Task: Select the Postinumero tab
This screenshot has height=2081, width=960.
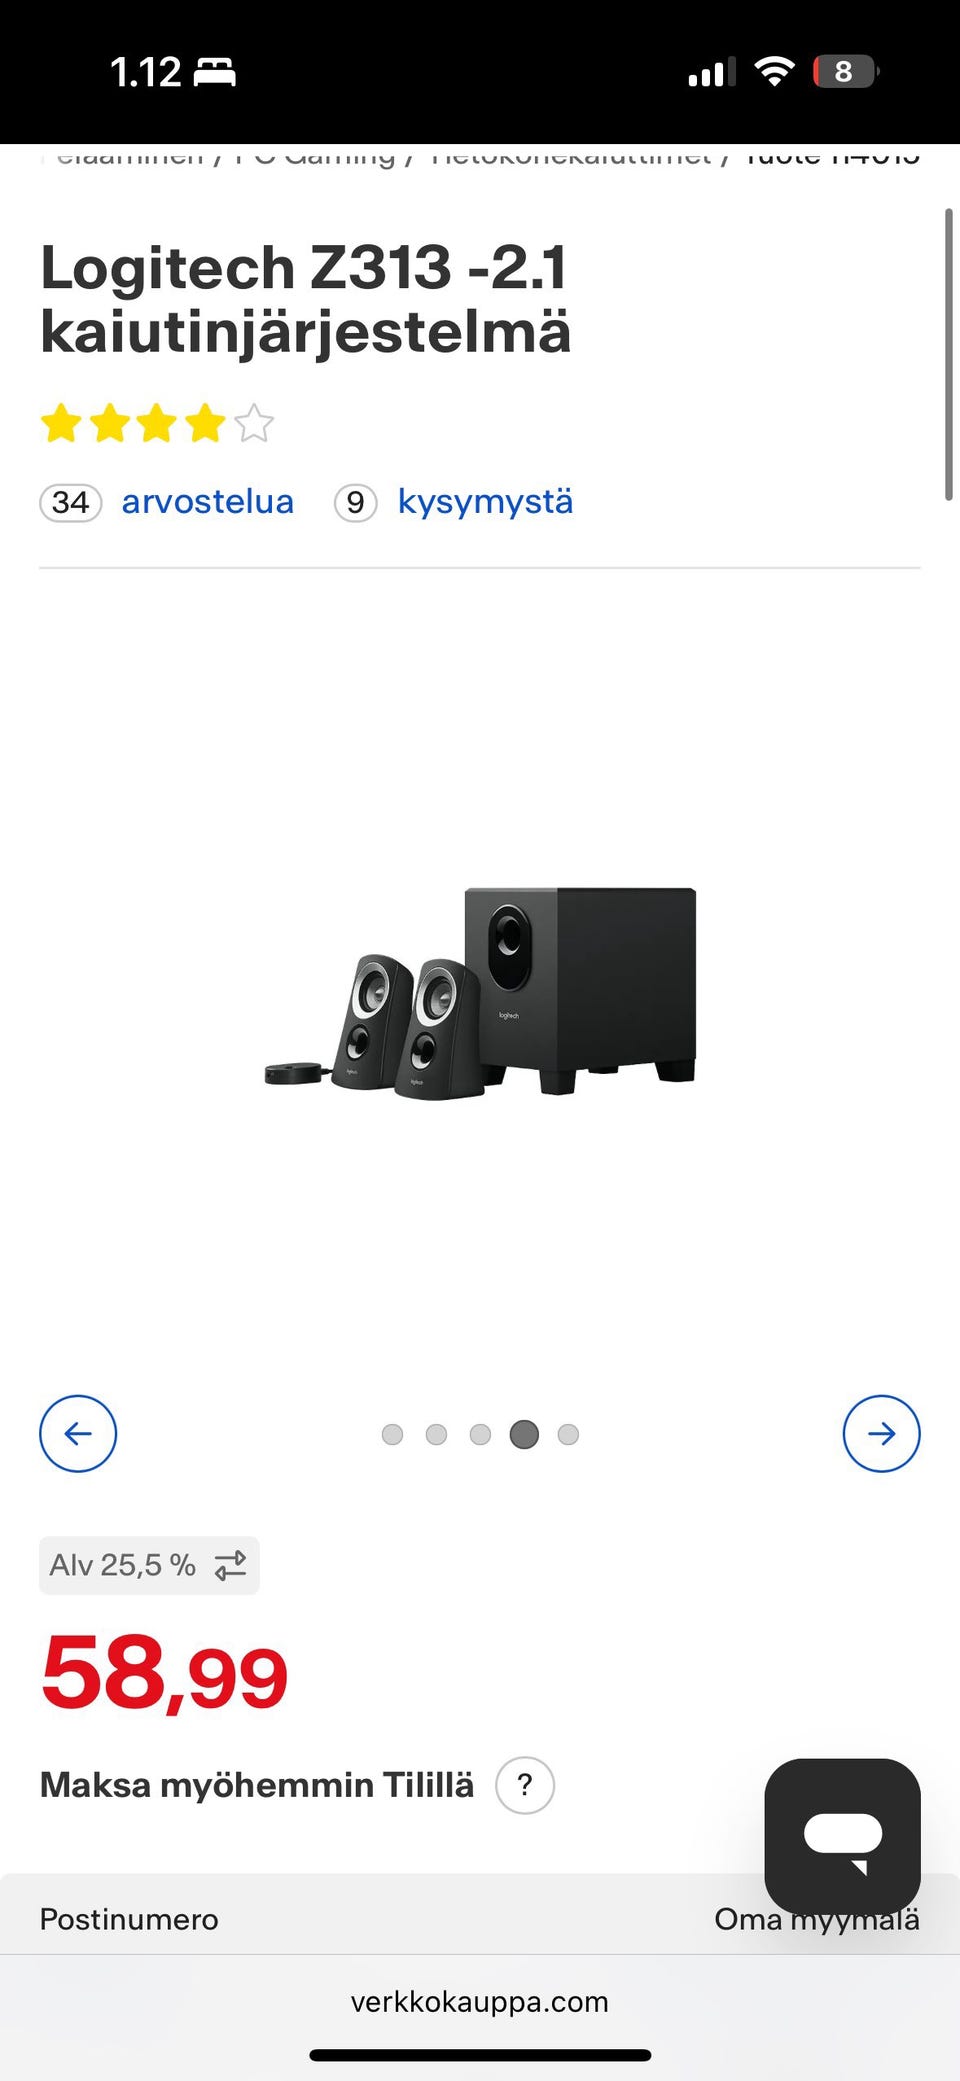Action: coord(129,1919)
